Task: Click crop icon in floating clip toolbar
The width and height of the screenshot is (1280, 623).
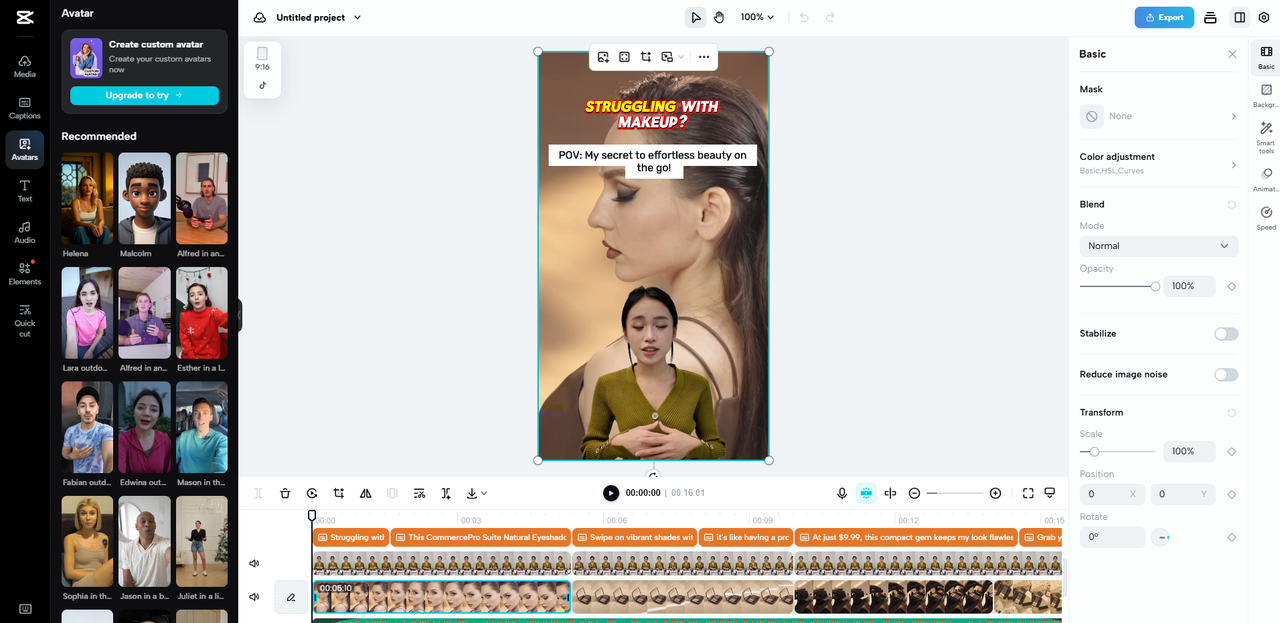Action: point(646,57)
